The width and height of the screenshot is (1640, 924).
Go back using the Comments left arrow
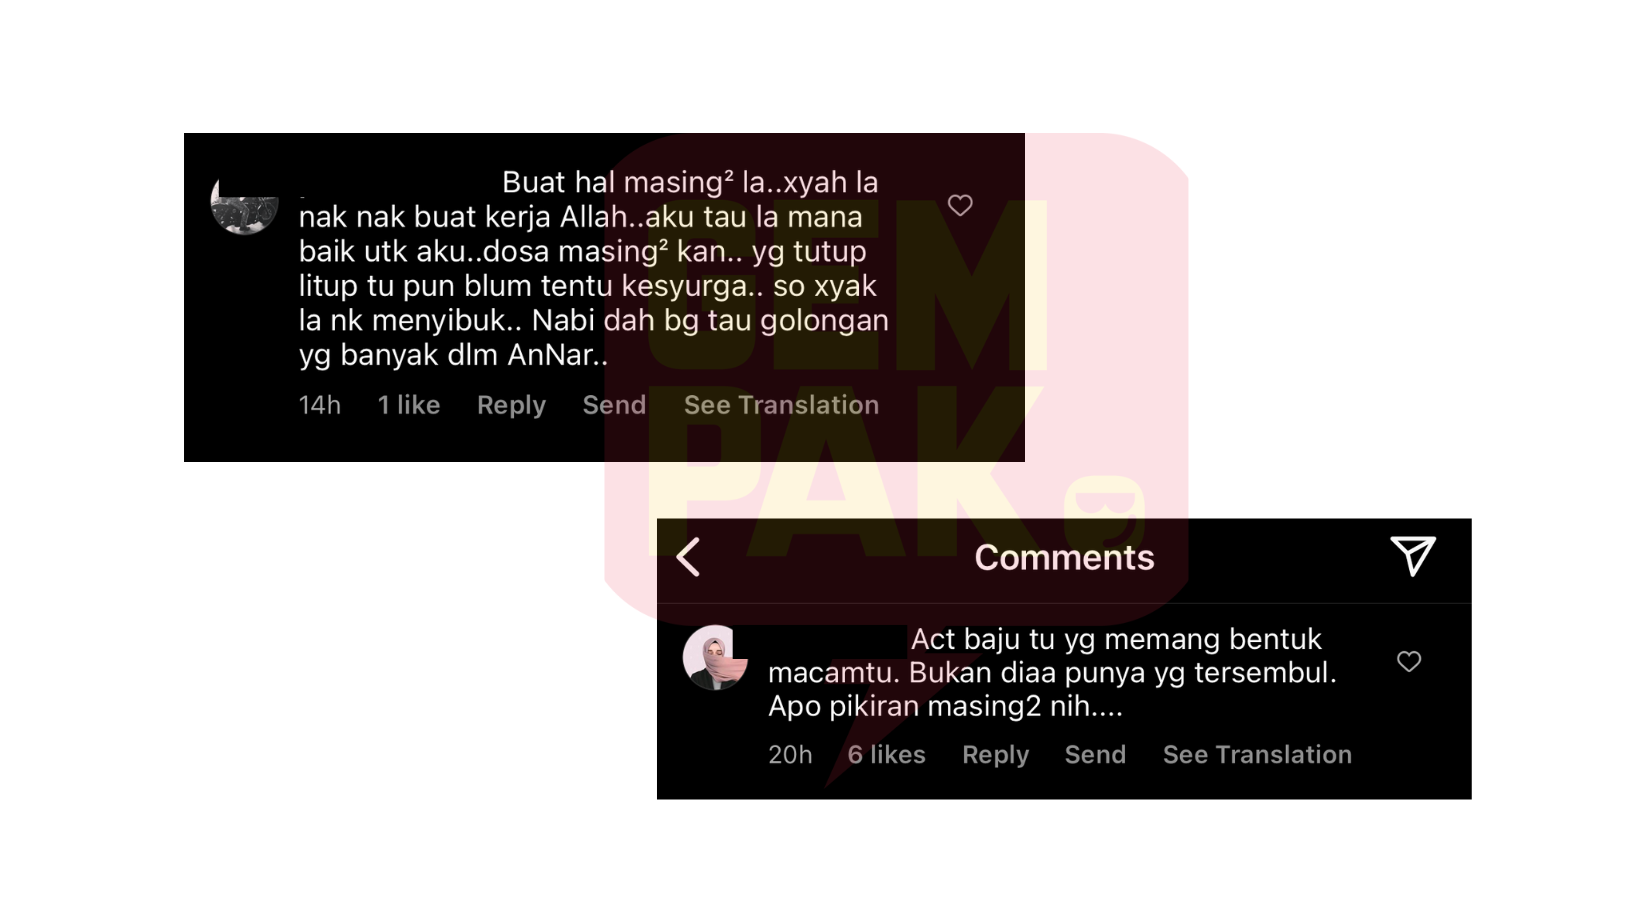click(x=688, y=557)
